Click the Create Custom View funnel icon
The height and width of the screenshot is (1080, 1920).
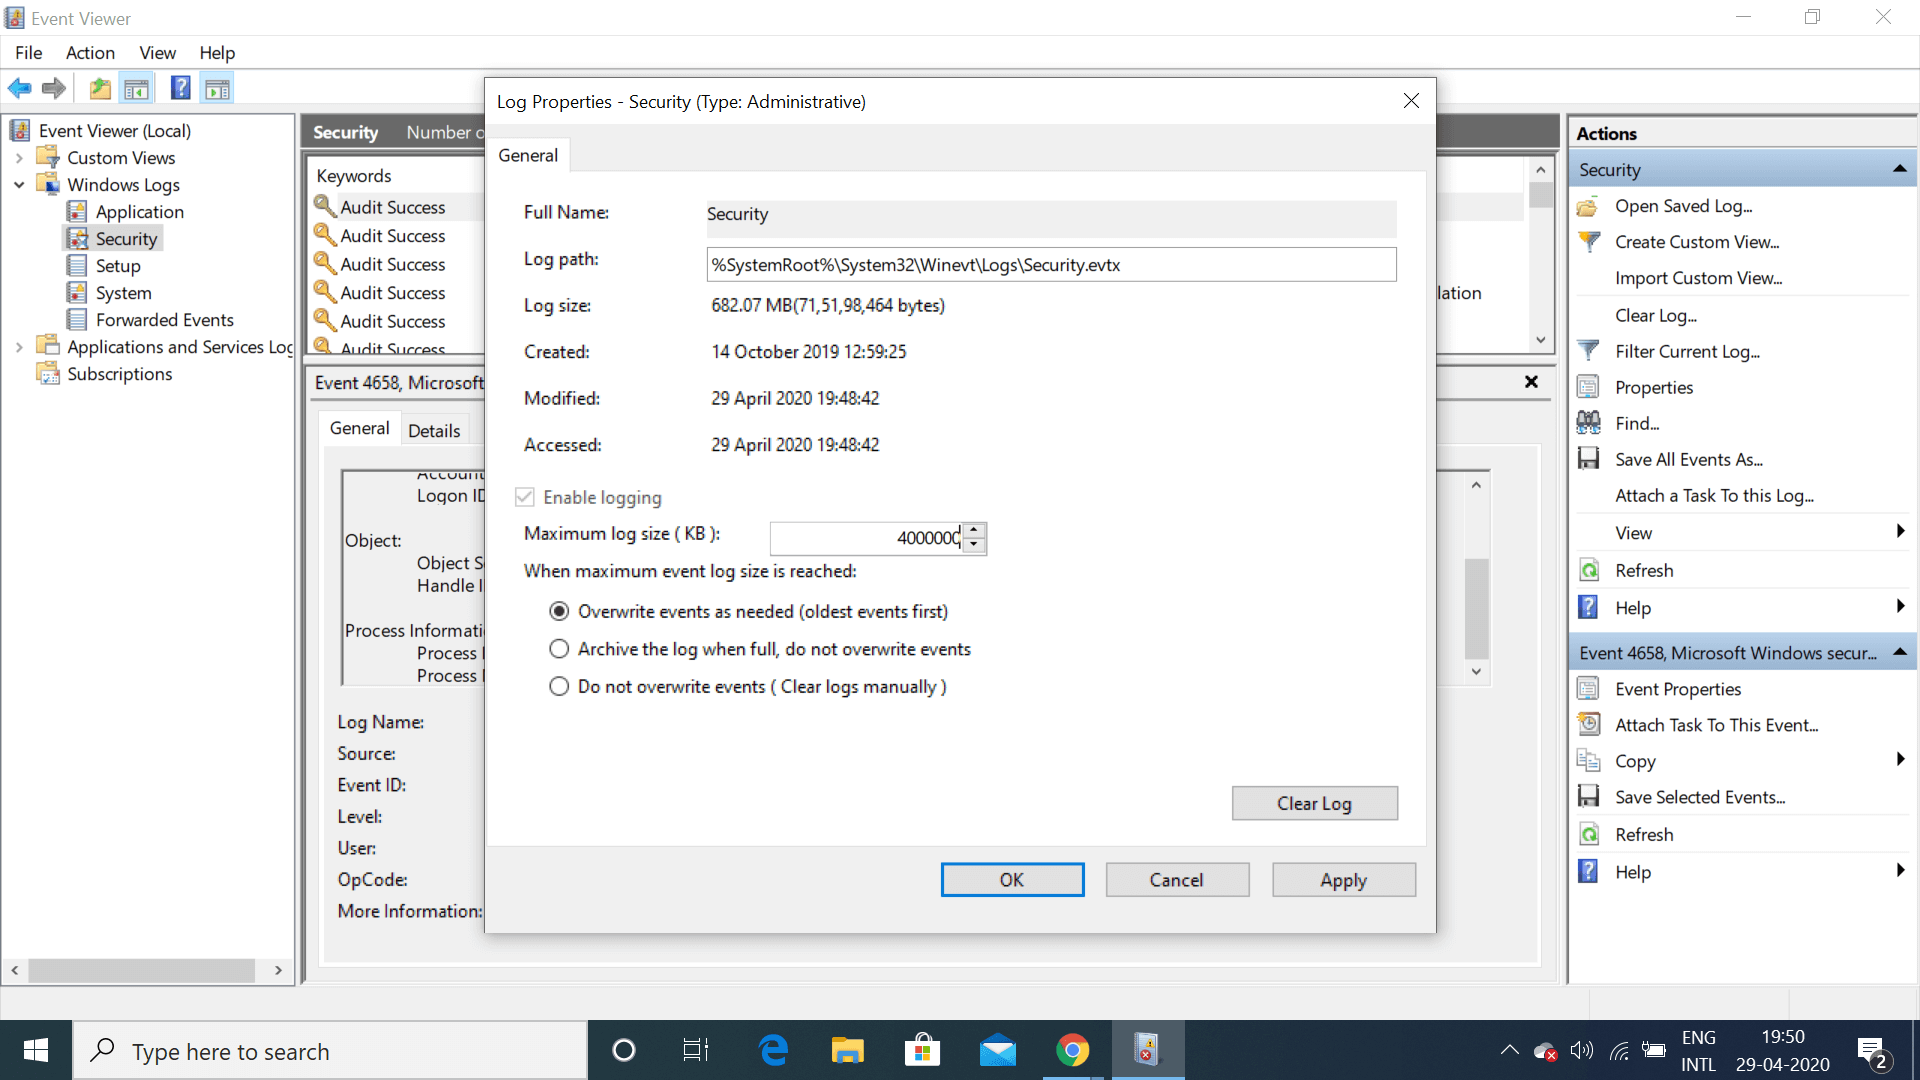pyautogui.click(x=1589, y=241)
